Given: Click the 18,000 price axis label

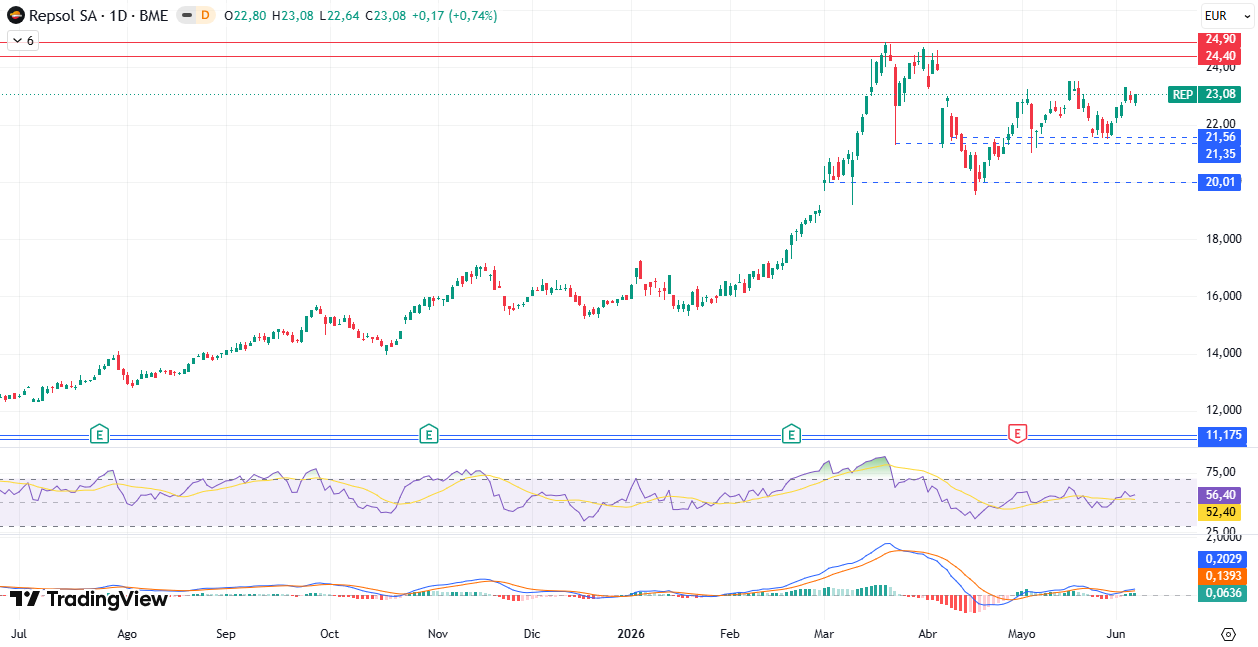Looking at the screenshot, I should (1225, 239).
